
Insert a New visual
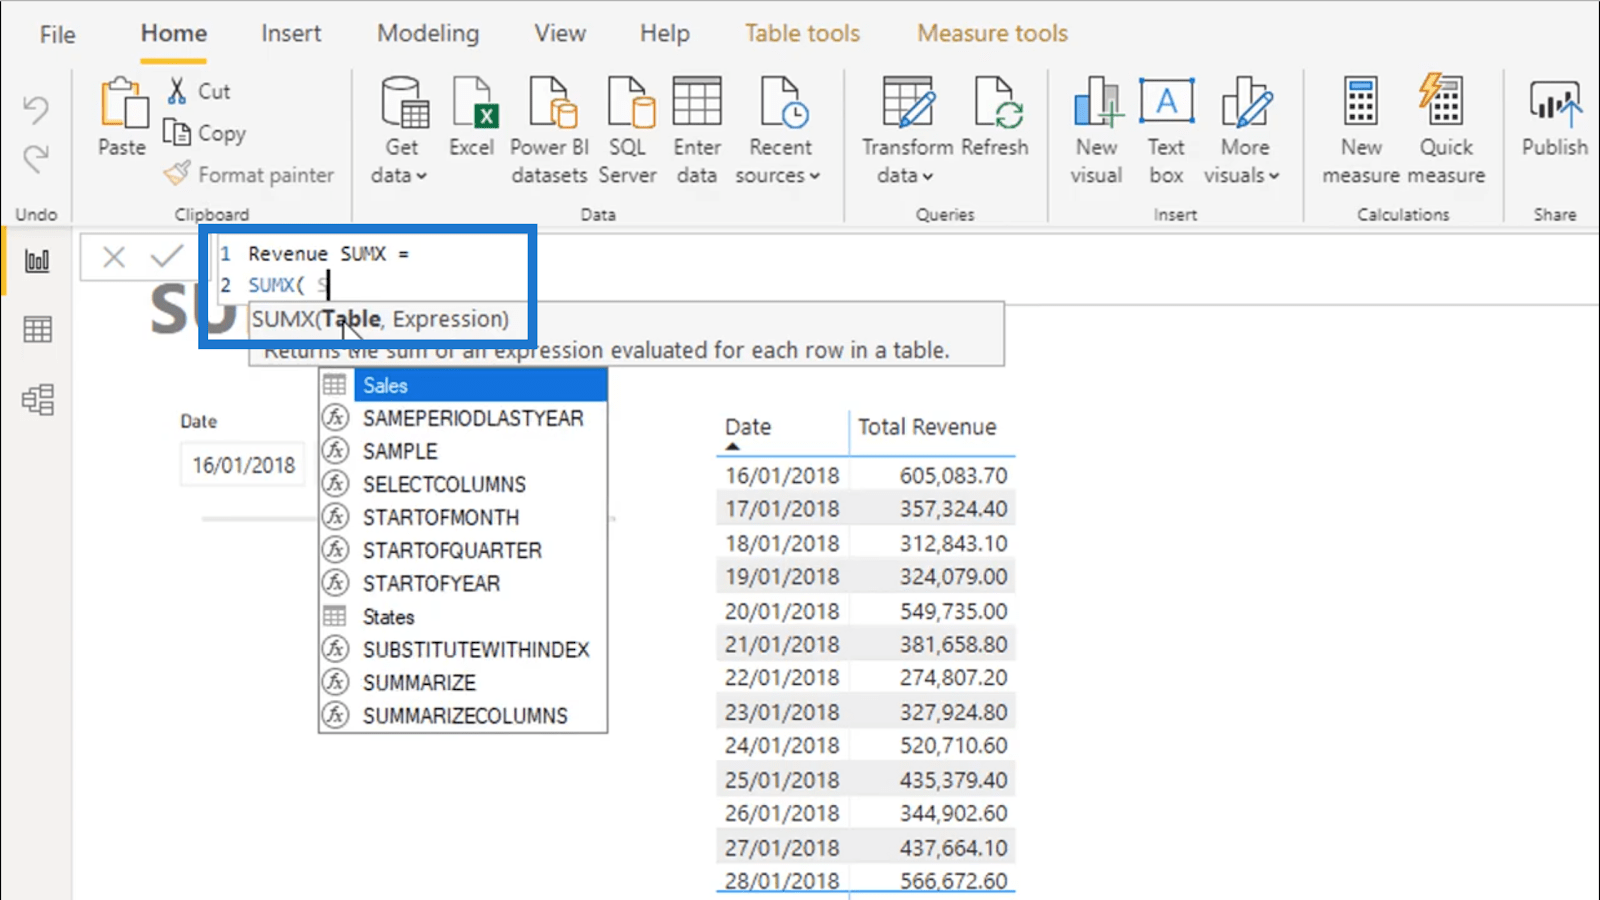(x=1097, y=130)
